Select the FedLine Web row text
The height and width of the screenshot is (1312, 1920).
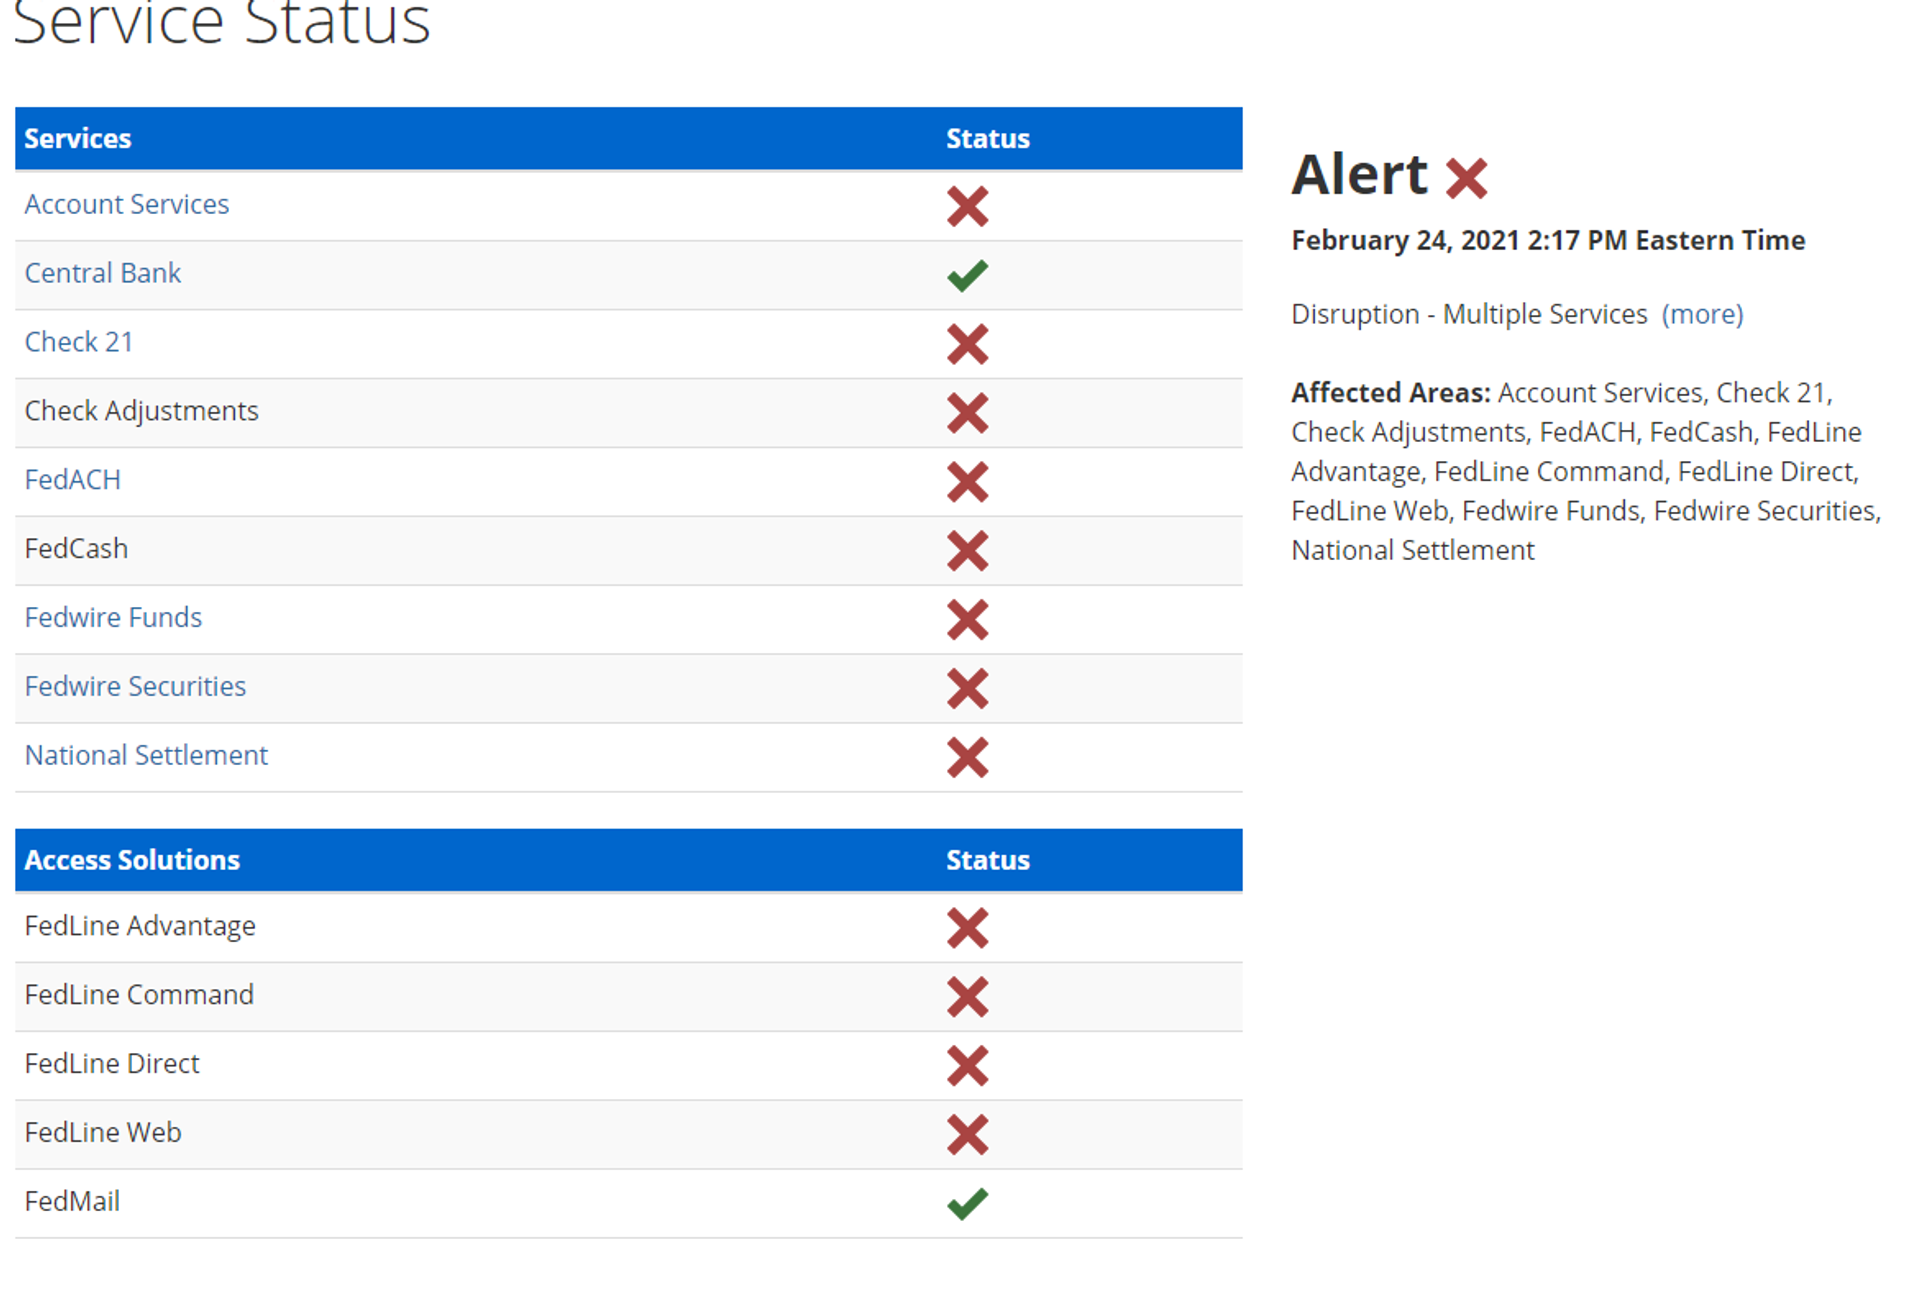point(103,1133)
